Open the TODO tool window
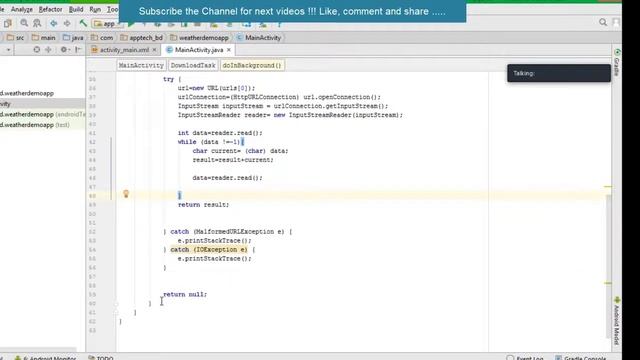The image size is (640, 360). click(101, 358)
